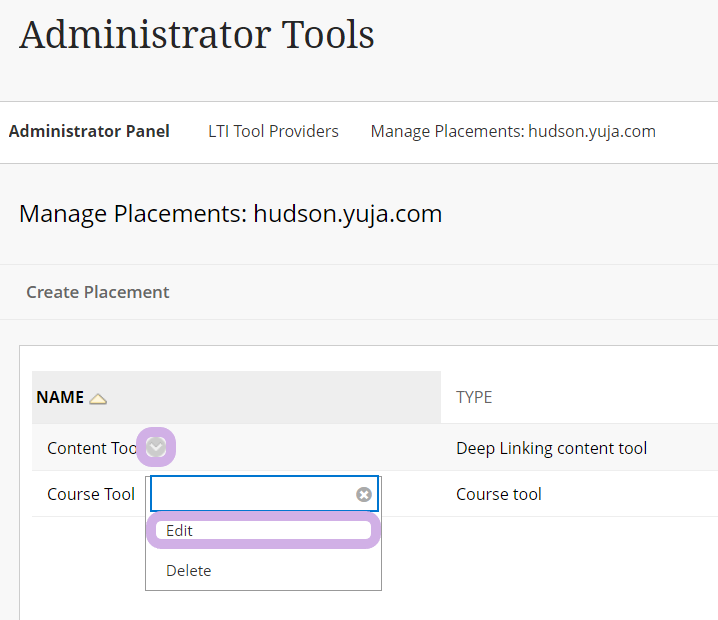718x620 pixels.
Task: Choose Delete from the context menu
Action: point(189,571)
